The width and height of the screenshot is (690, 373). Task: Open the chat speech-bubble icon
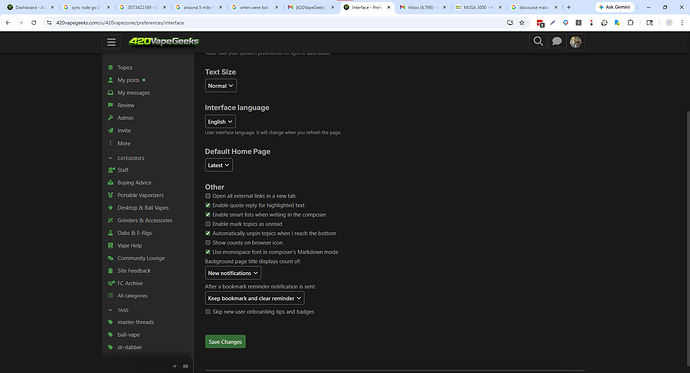[557, 41]
